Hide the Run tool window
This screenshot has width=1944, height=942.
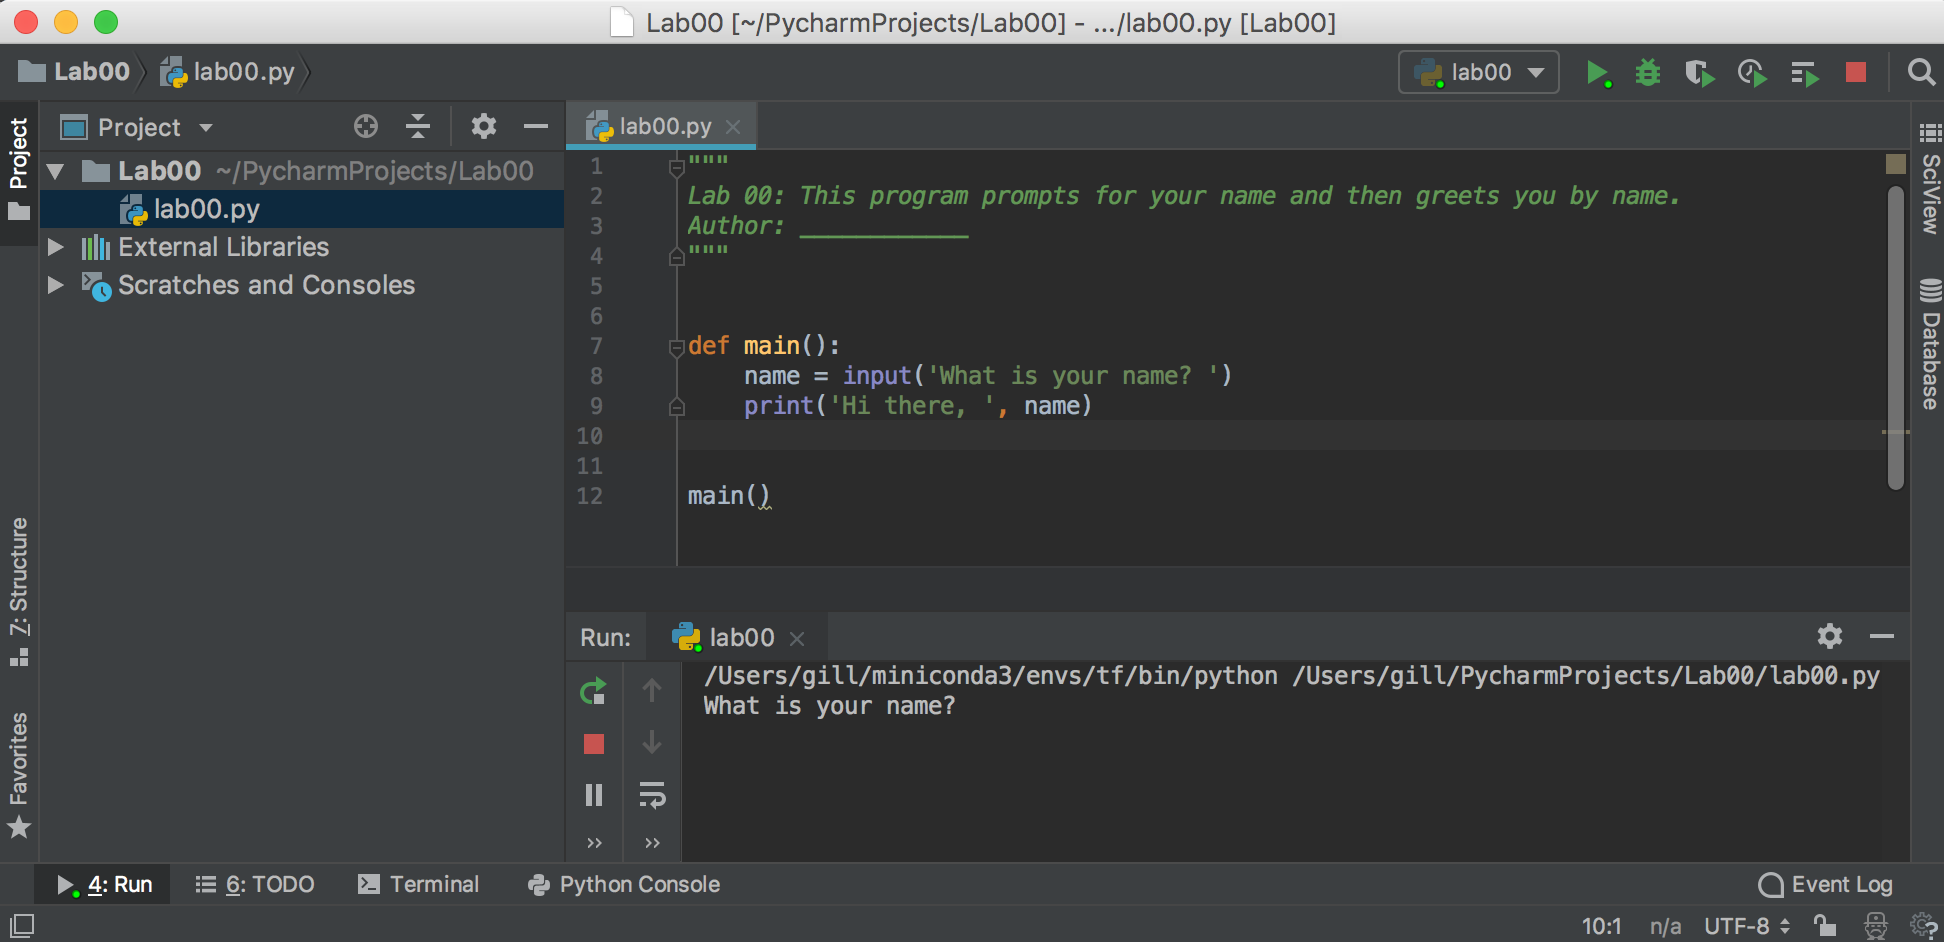pyautogui.click(x=1882, y=636)
